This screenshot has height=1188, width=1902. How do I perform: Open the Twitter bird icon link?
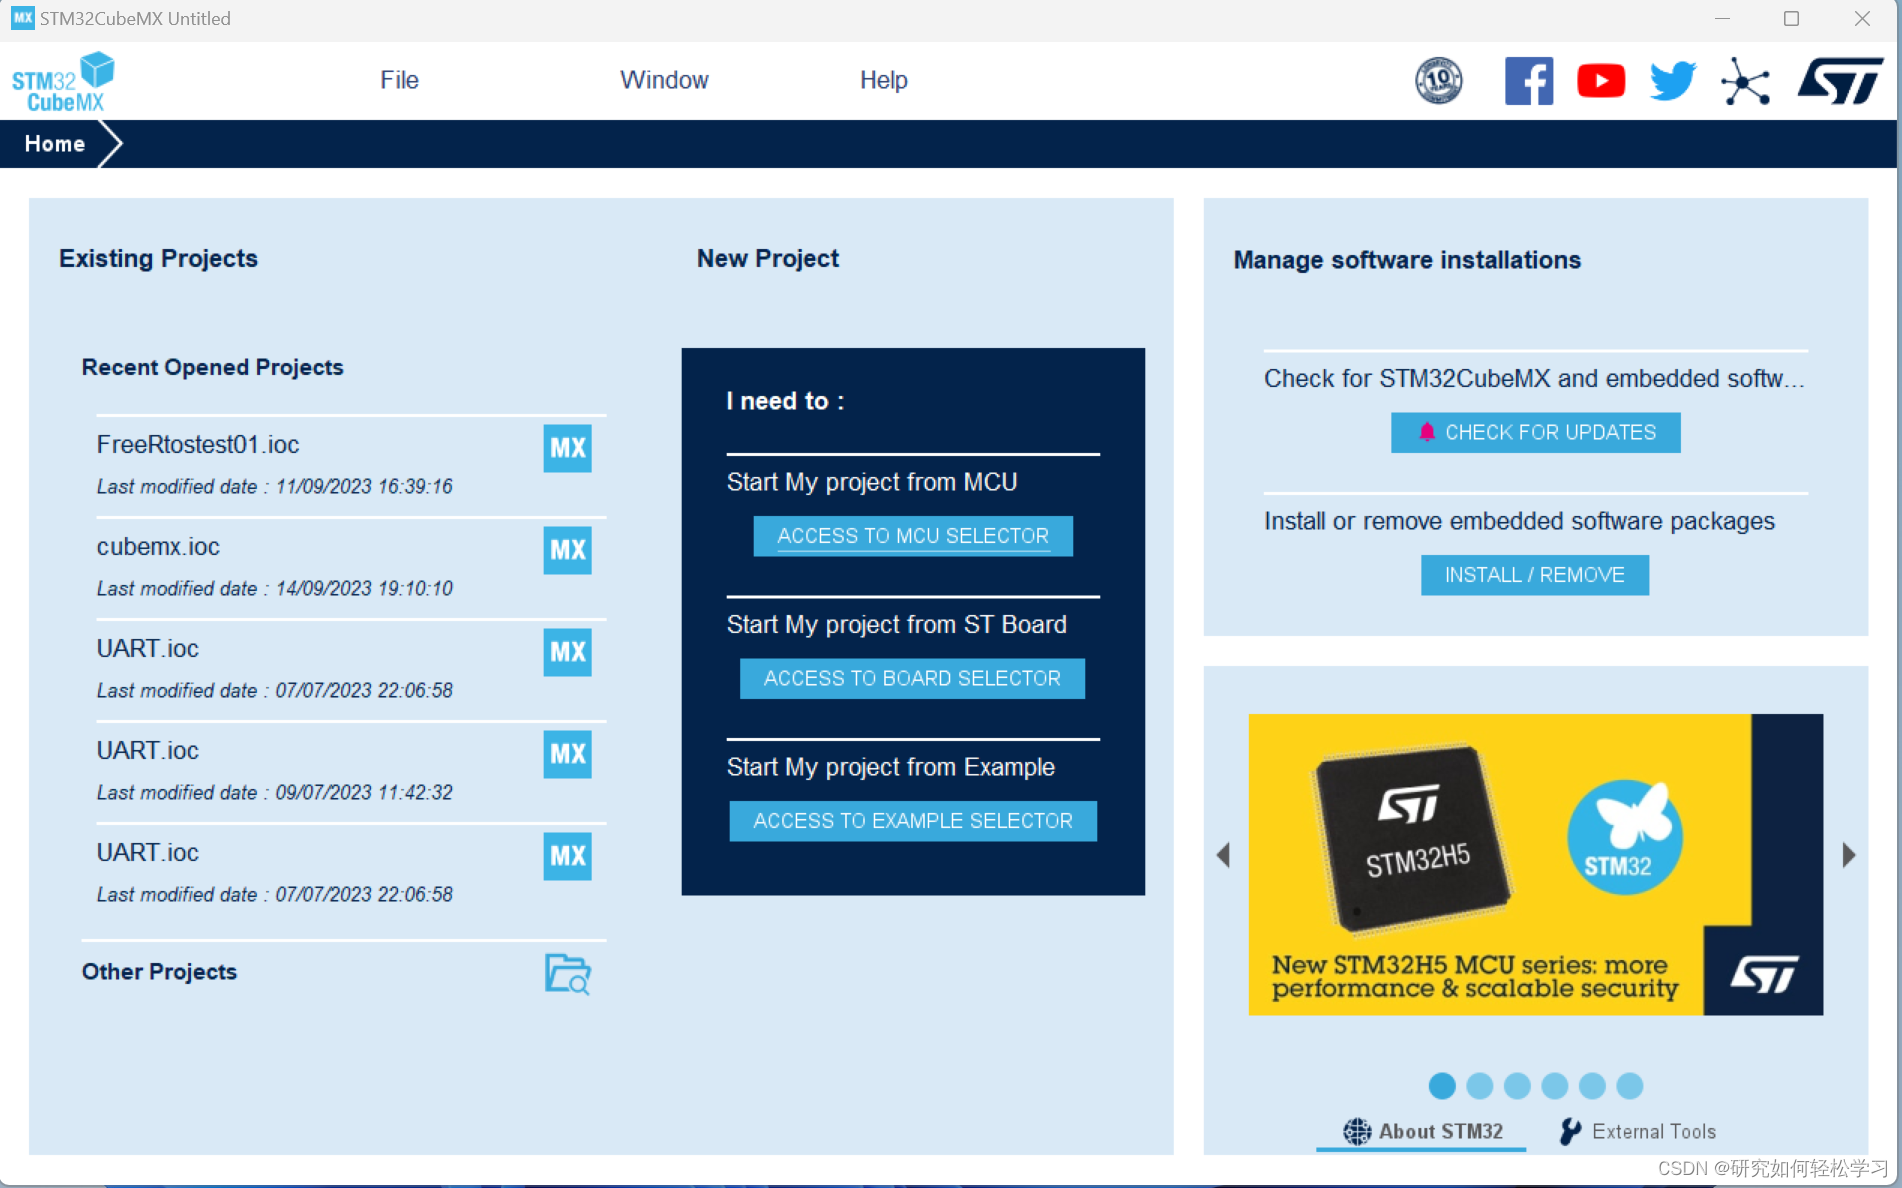[1673, 81]
